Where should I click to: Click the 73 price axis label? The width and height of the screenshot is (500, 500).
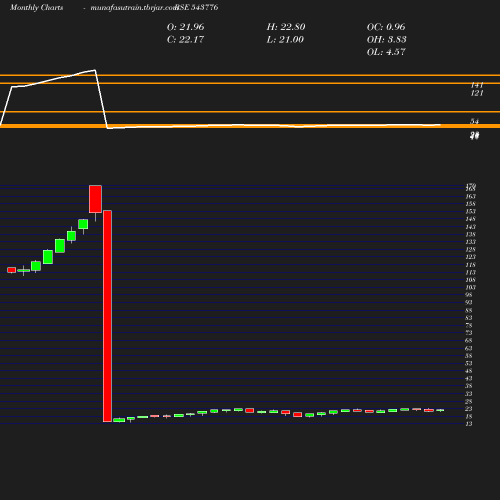pos(469,333)
